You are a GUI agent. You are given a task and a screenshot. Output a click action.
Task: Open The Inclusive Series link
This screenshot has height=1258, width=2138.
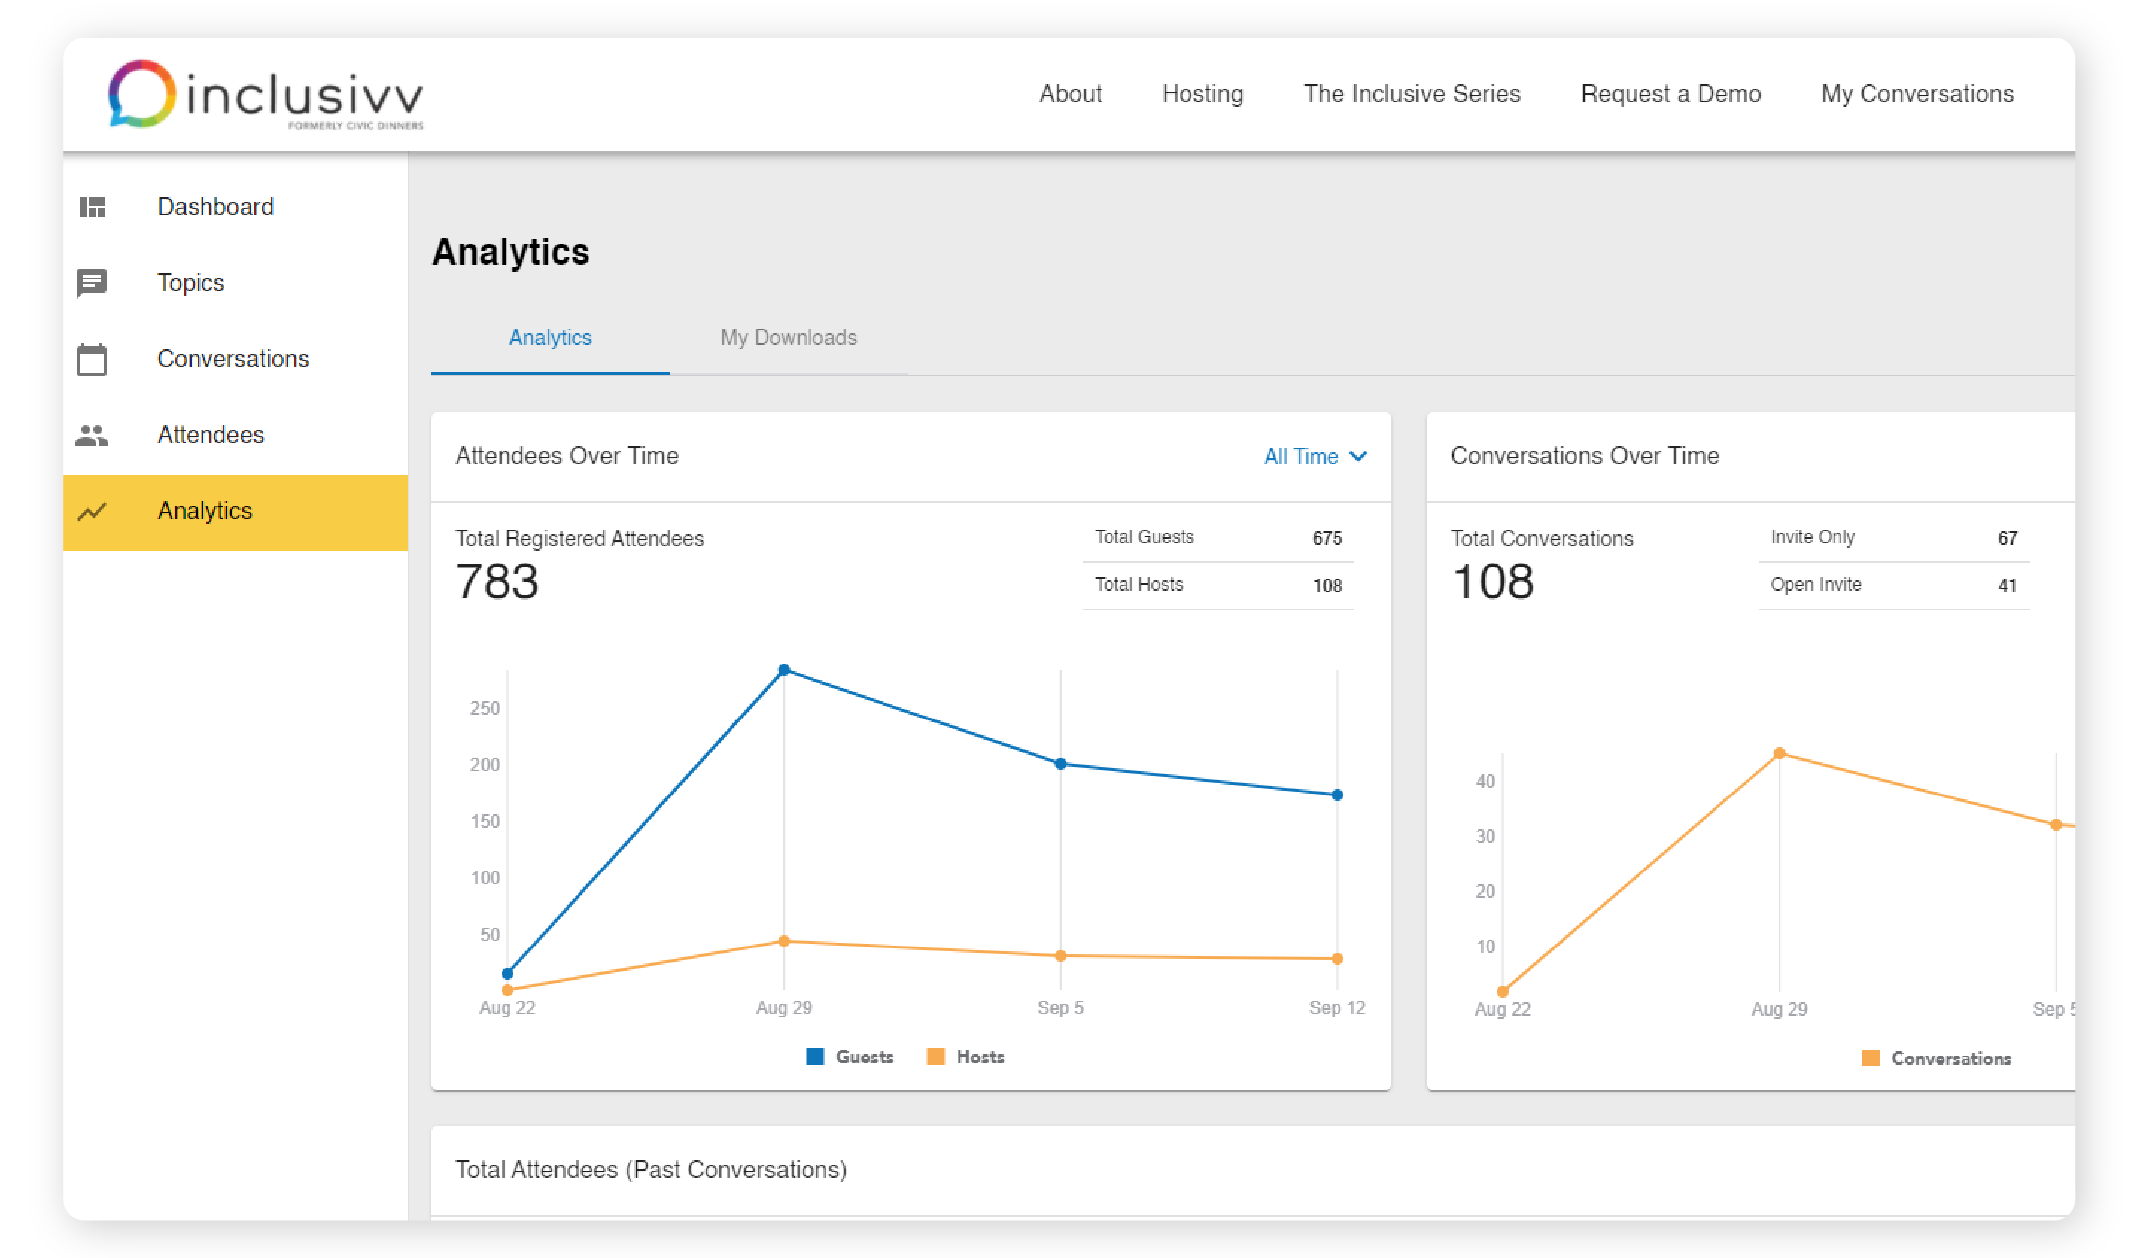click(1411, 94)
